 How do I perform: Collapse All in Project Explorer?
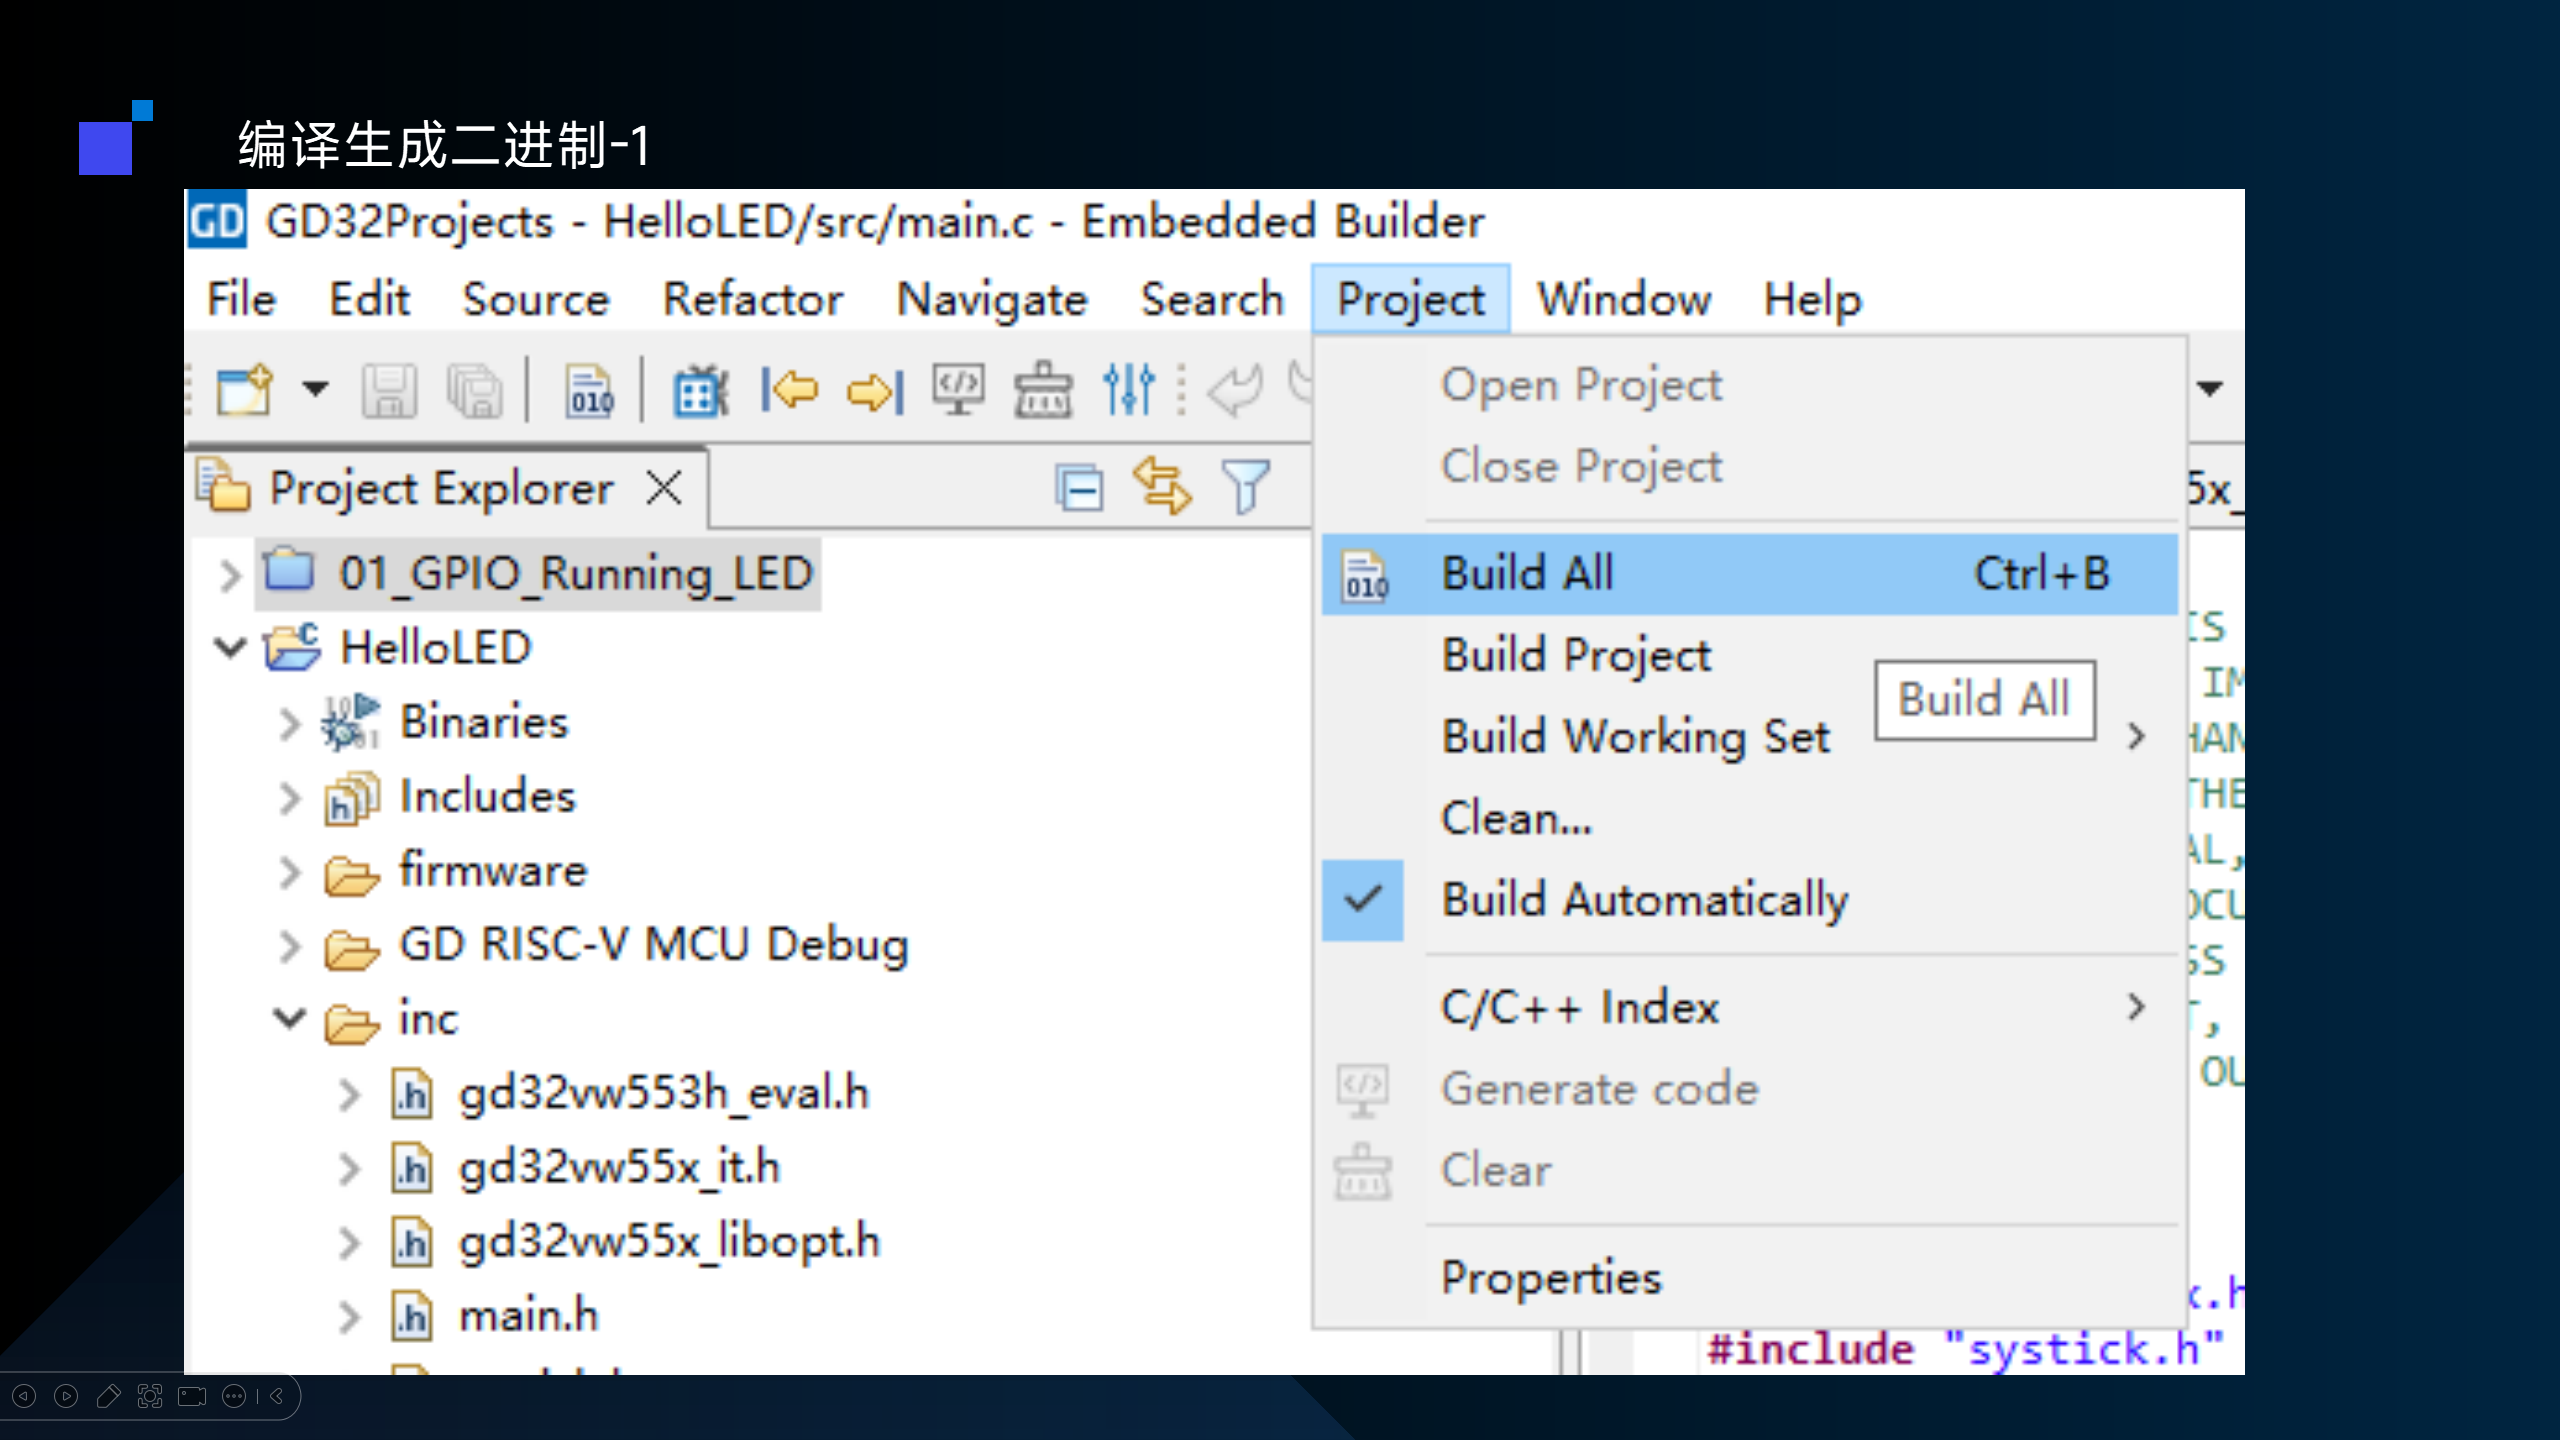pos(1079,489)
